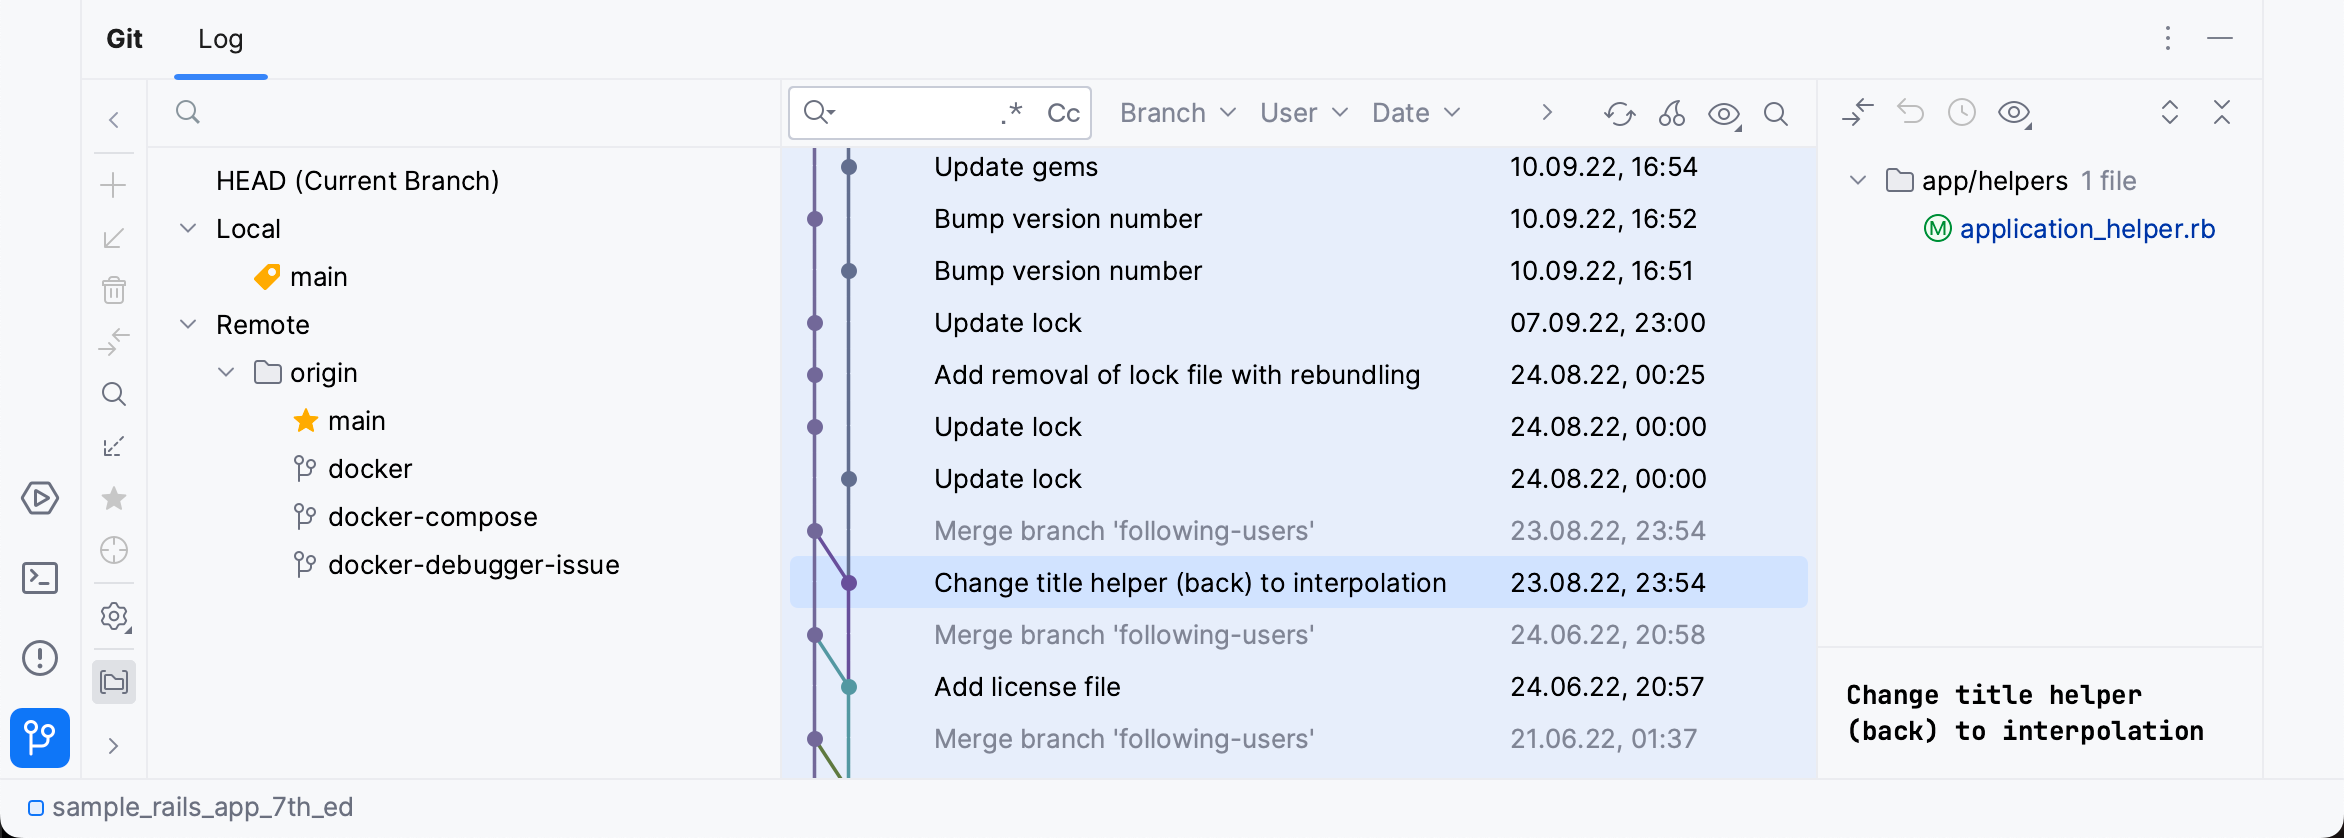2344x838 pixels.
Task: Open the User filter dropdown
Action: tap(1303, 113)
